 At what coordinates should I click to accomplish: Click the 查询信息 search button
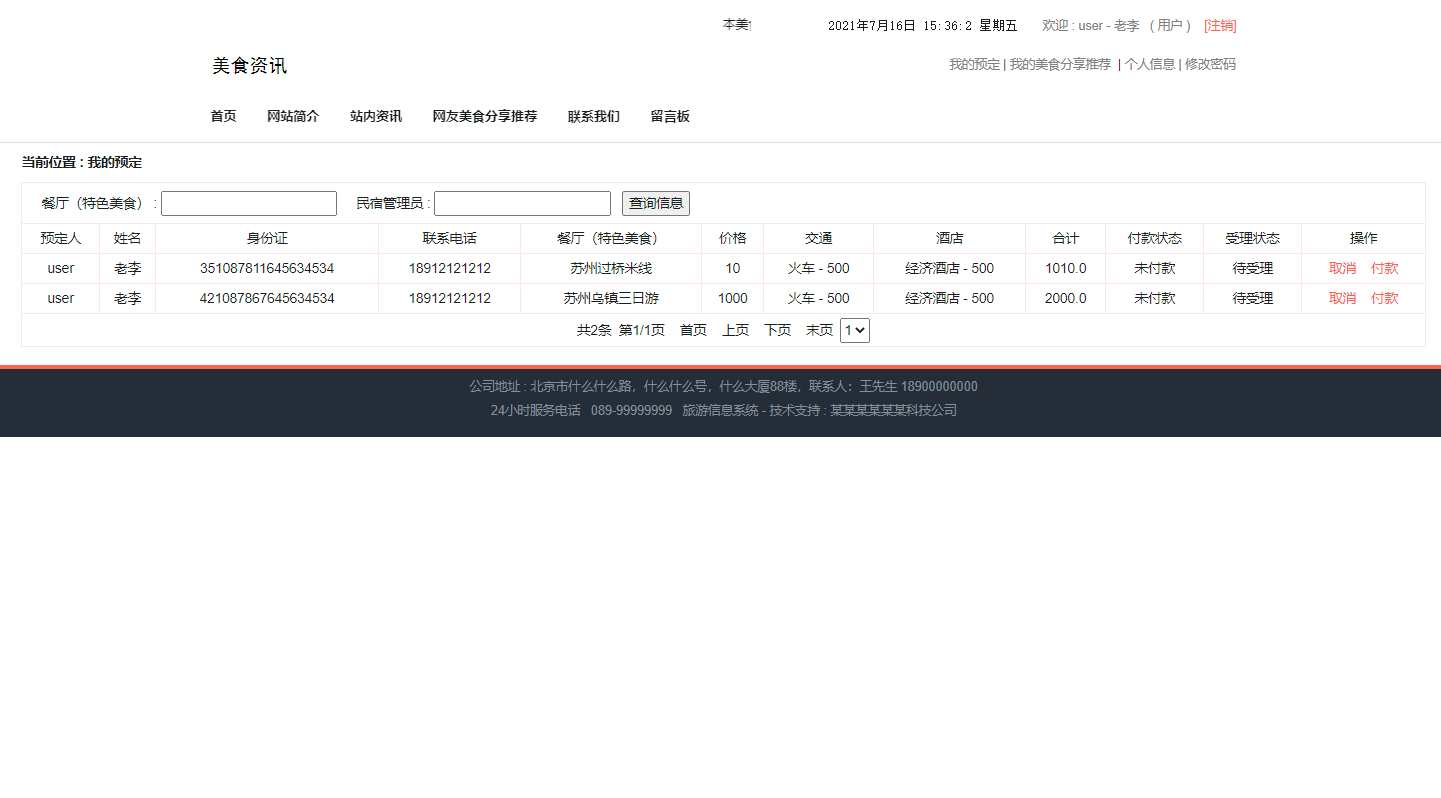pyautogui.click(x=656, y=204)
